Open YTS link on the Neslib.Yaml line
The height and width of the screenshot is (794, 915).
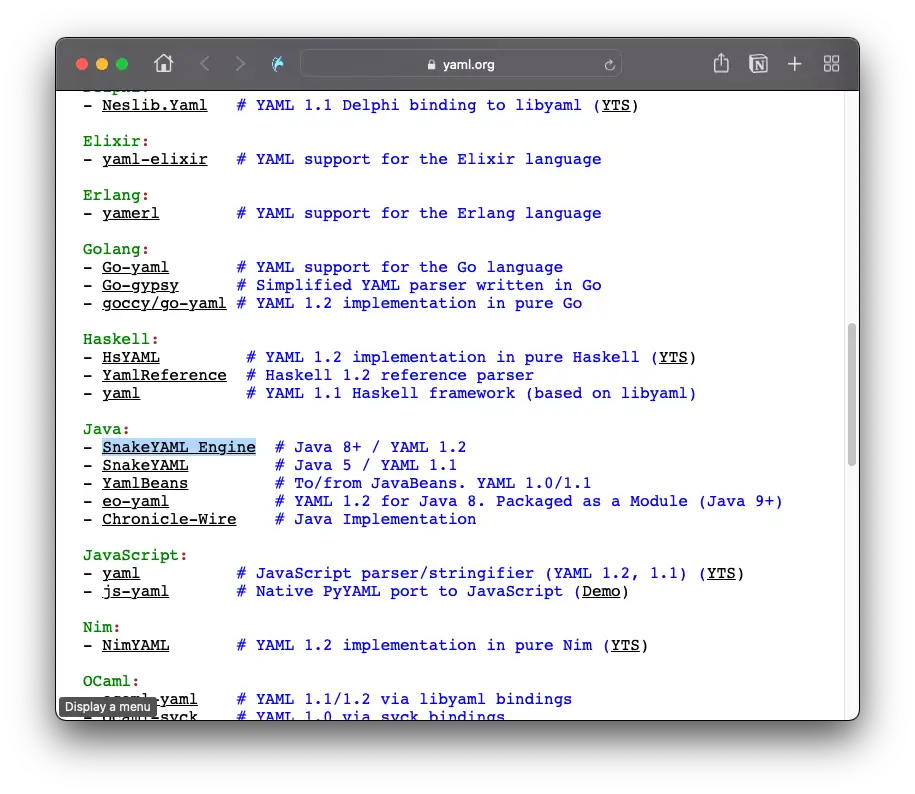click(x=616, y=105)
